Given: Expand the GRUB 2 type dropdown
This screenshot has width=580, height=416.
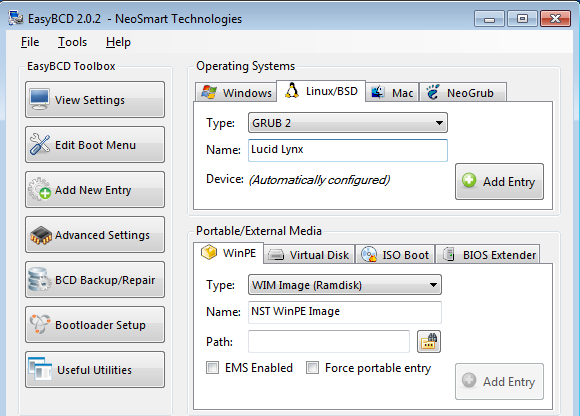Looking at the screenshot, I should [348, 123].
